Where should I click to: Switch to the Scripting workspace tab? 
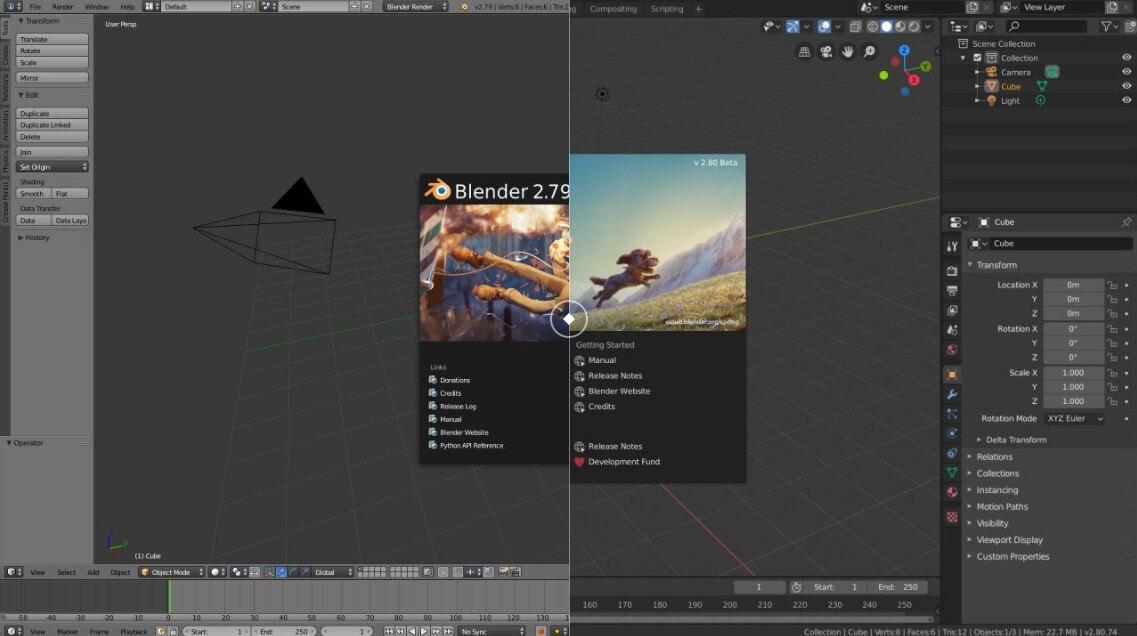pos(666,9)
